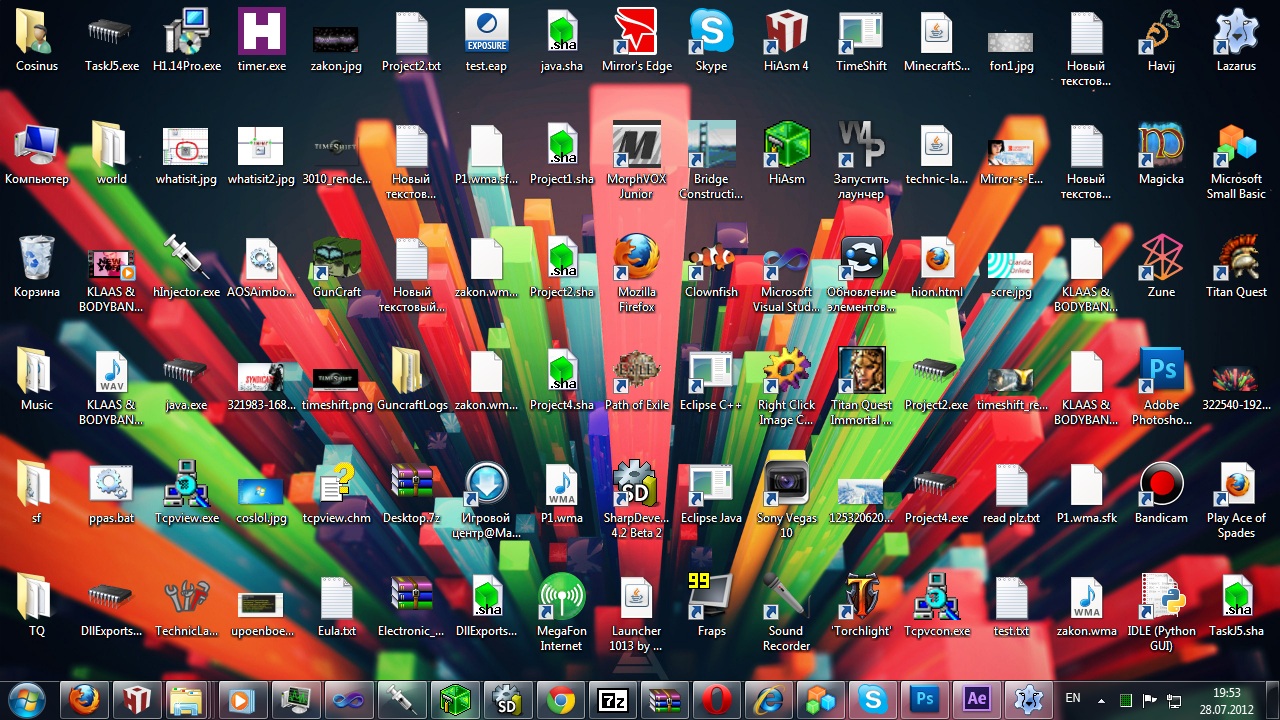Select the zakon.jpg image file
This screenshot has width=1280, height=720.
pyautogui.click(x=336, y=40)
